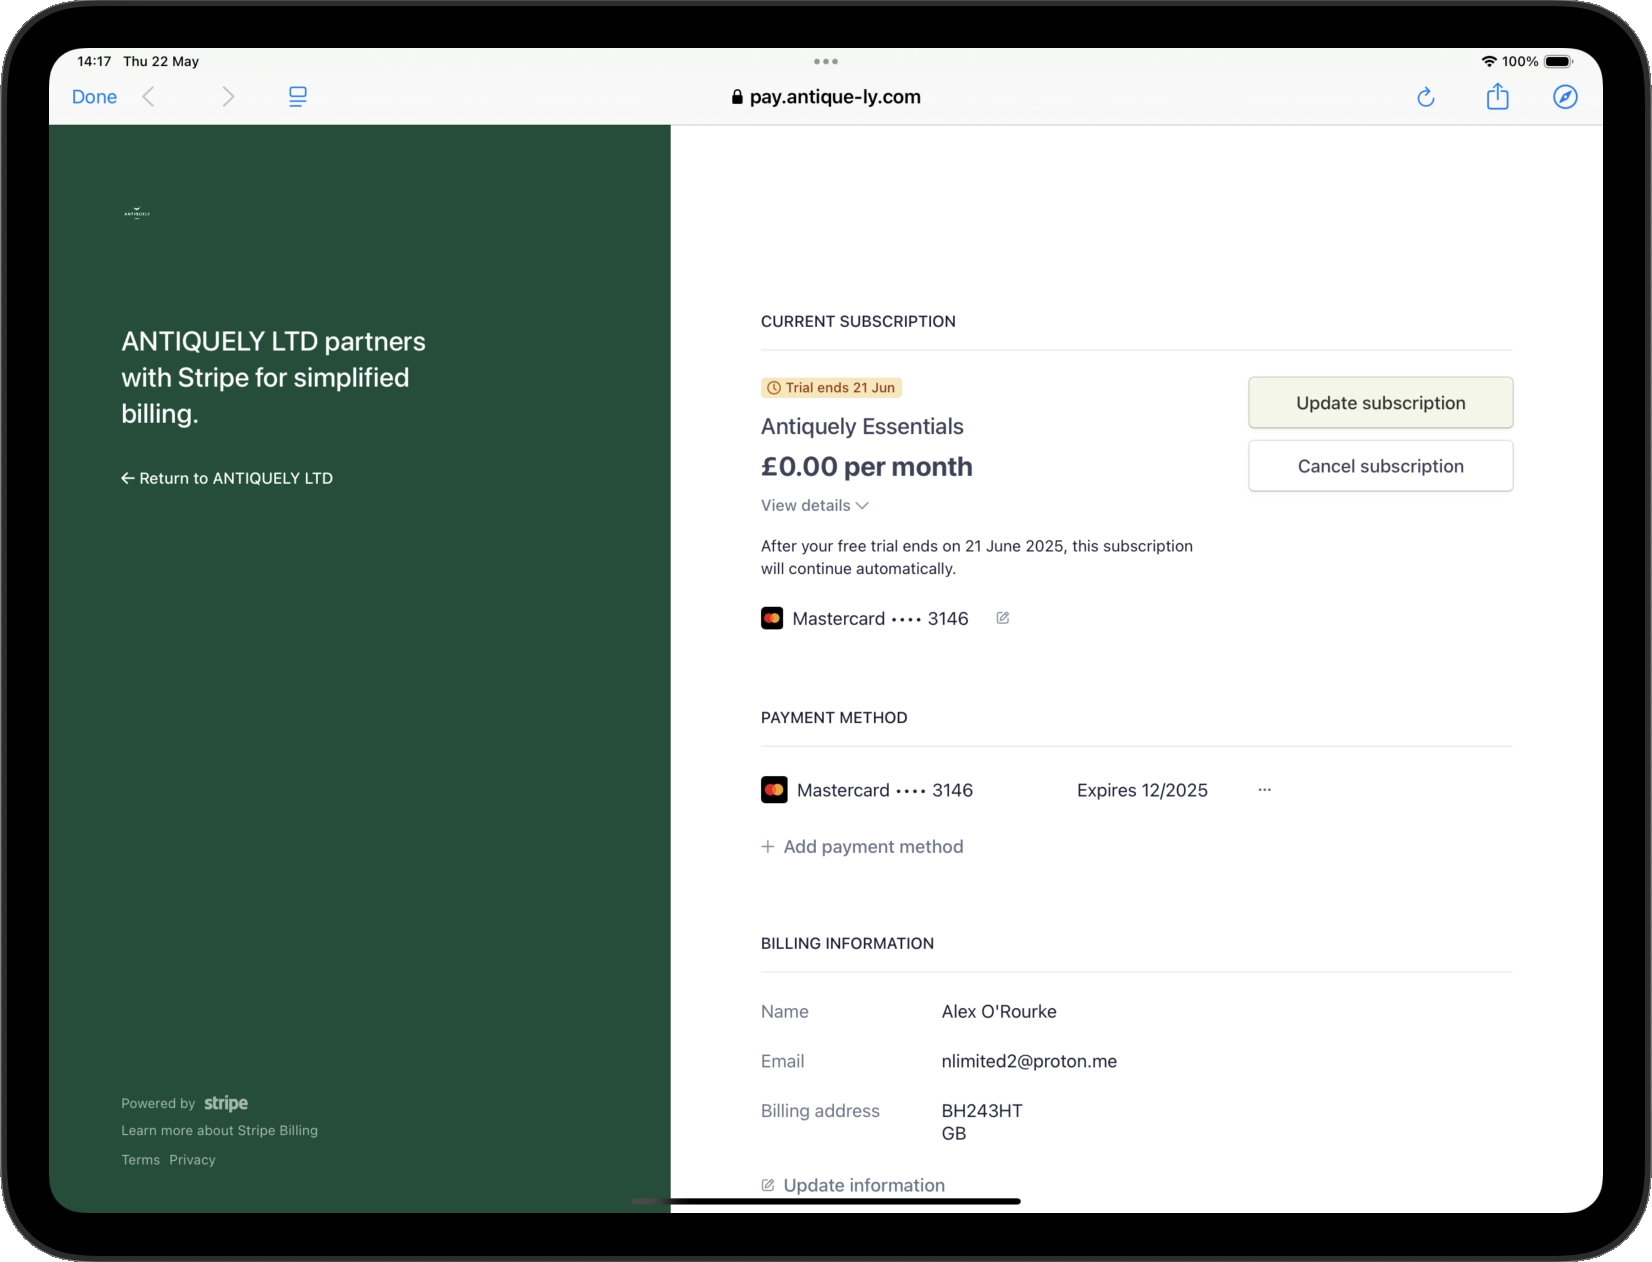Tap the battery indicator in status bar
Viewport: 1652px width, 1262px height.
point(1559,61)
